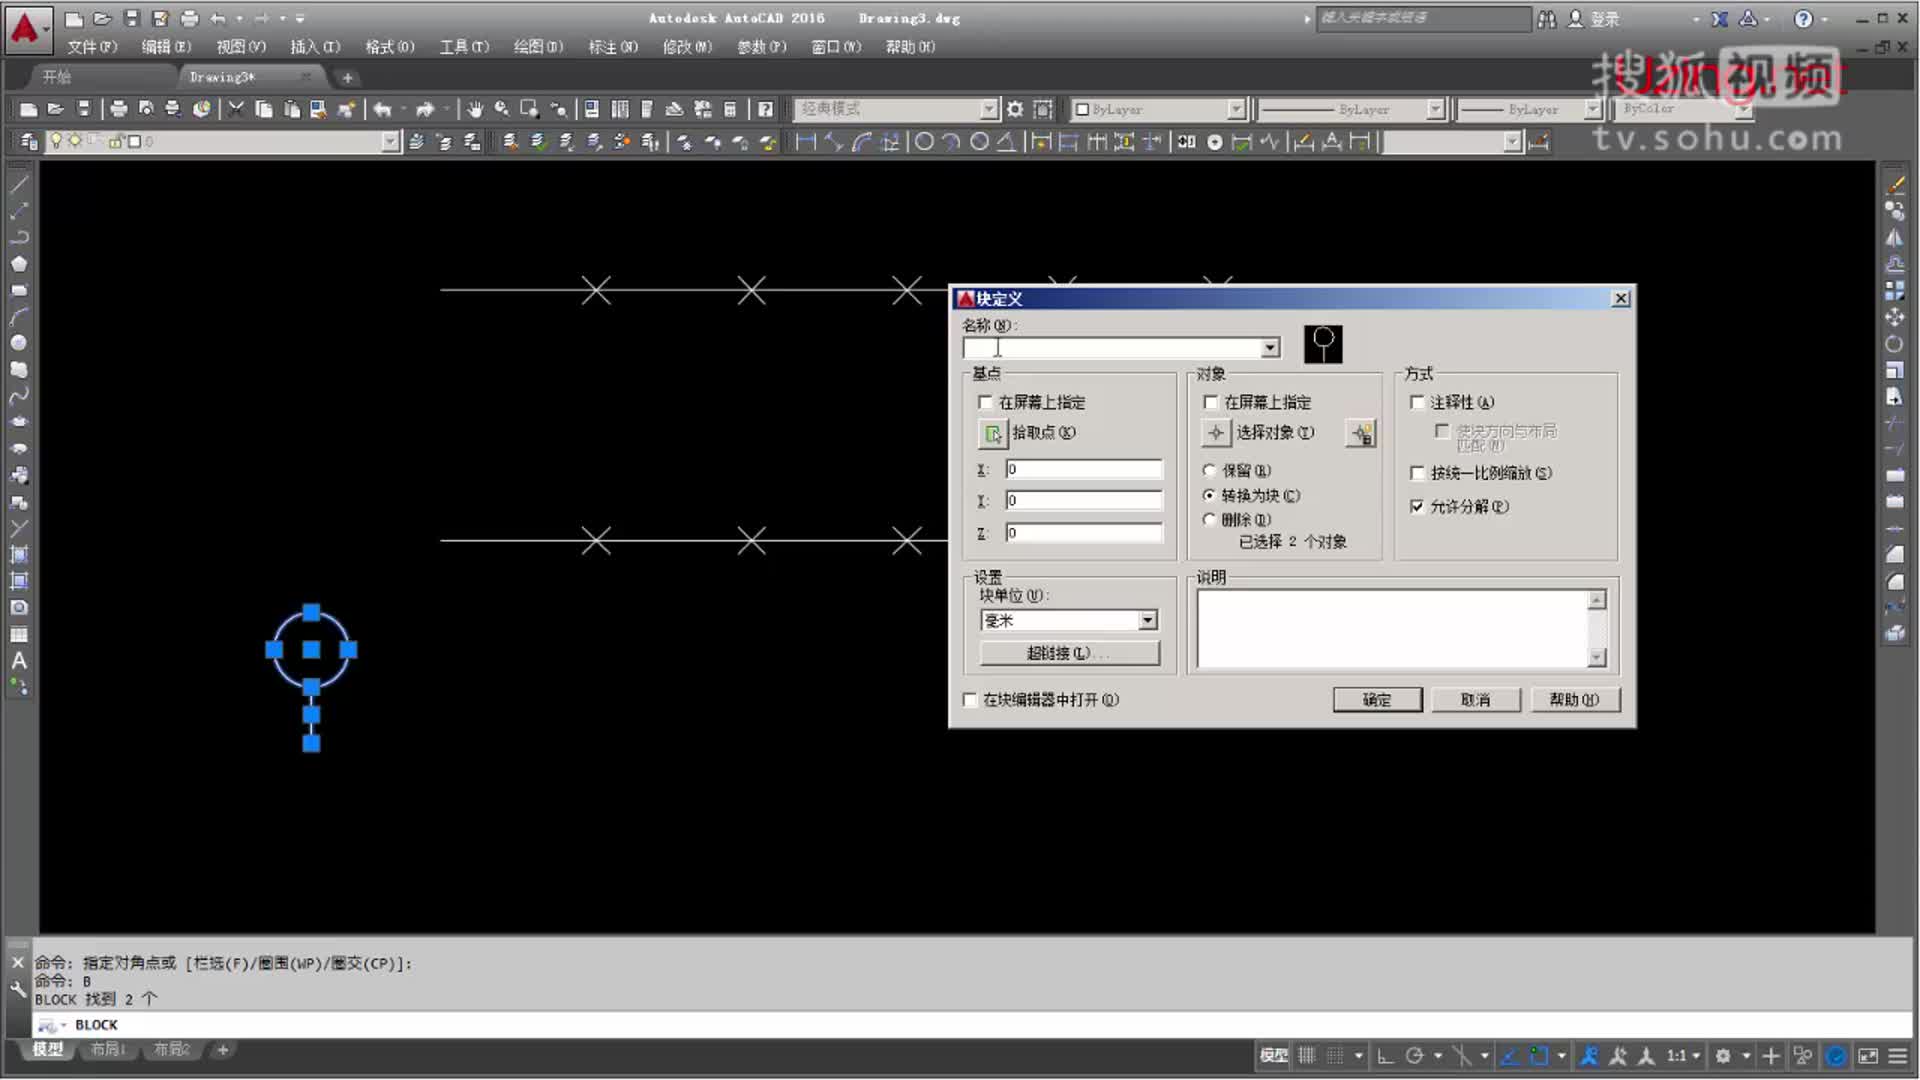Viewport: 1920px width, 1080px height.
Task: Select the Line tool in left toolbar
Action: [x=19, y=185]
